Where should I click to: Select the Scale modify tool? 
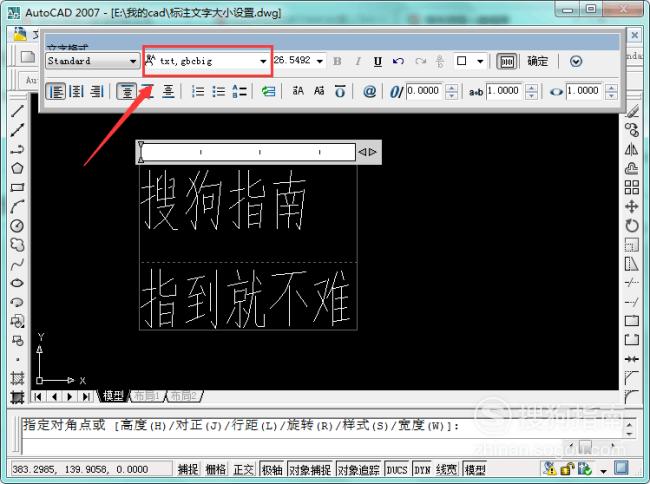tap(631, 244)
